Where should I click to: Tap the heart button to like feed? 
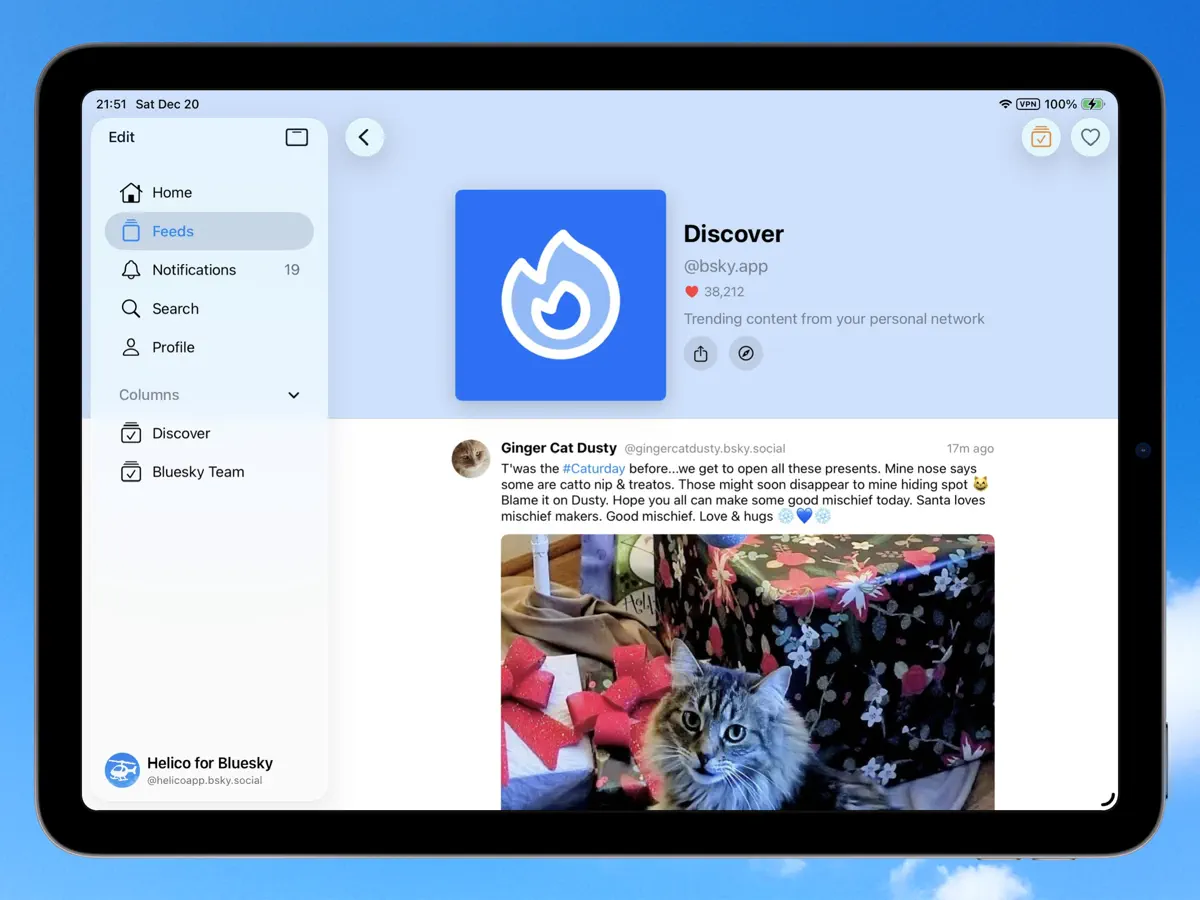point(1090,138)
